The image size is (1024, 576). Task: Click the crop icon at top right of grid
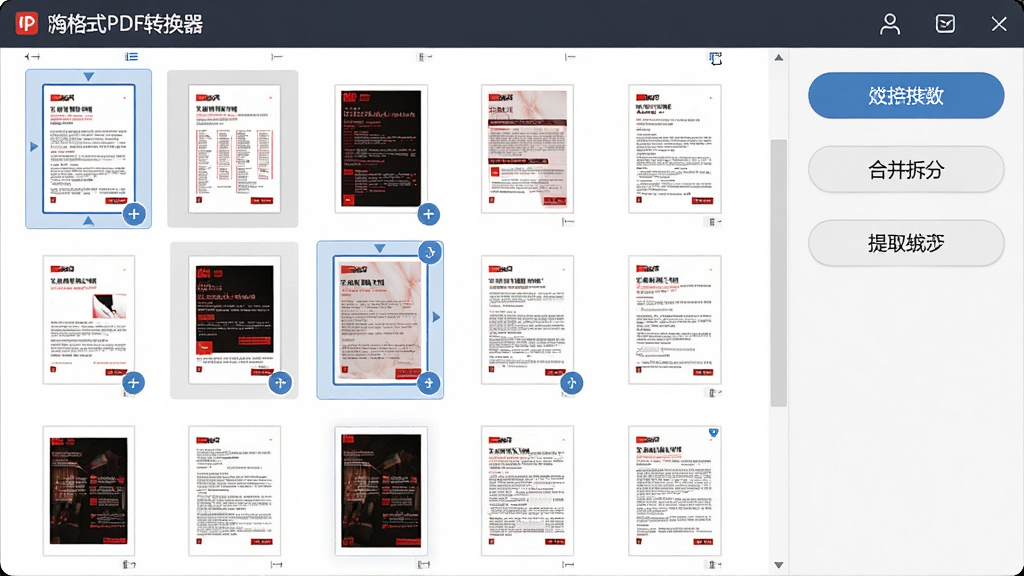tap(715, 58)
